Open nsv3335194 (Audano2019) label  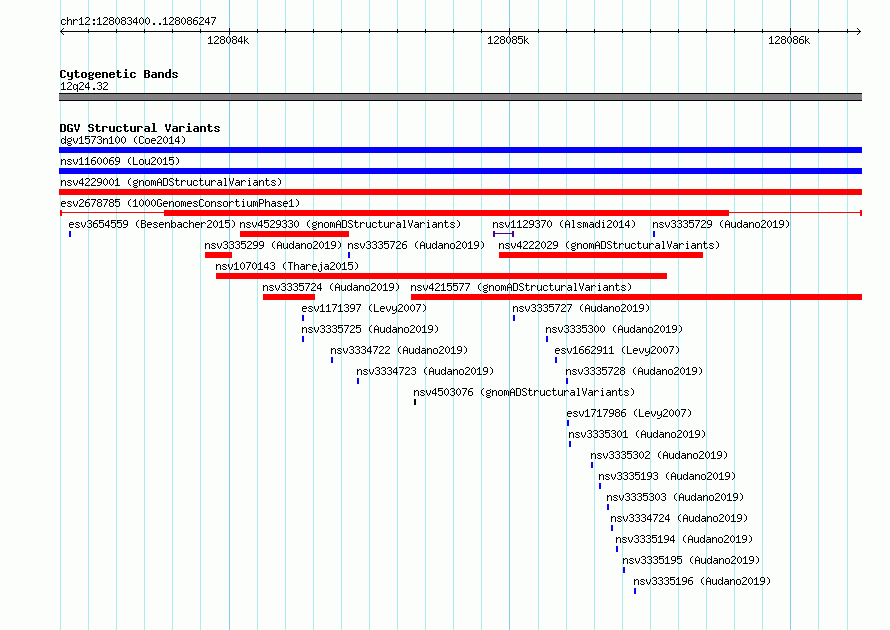684,539
